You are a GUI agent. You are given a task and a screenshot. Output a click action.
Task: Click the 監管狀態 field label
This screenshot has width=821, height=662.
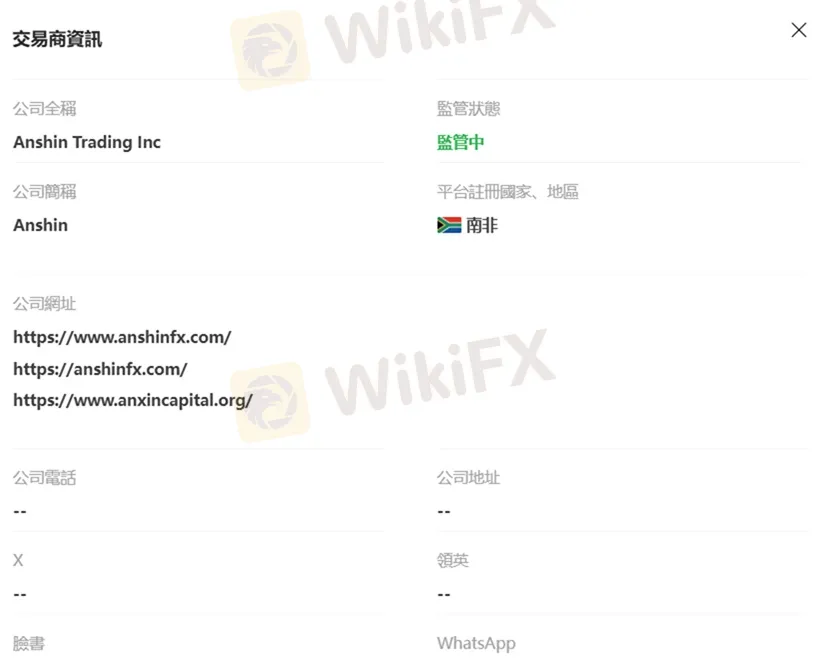click(469, 109)
